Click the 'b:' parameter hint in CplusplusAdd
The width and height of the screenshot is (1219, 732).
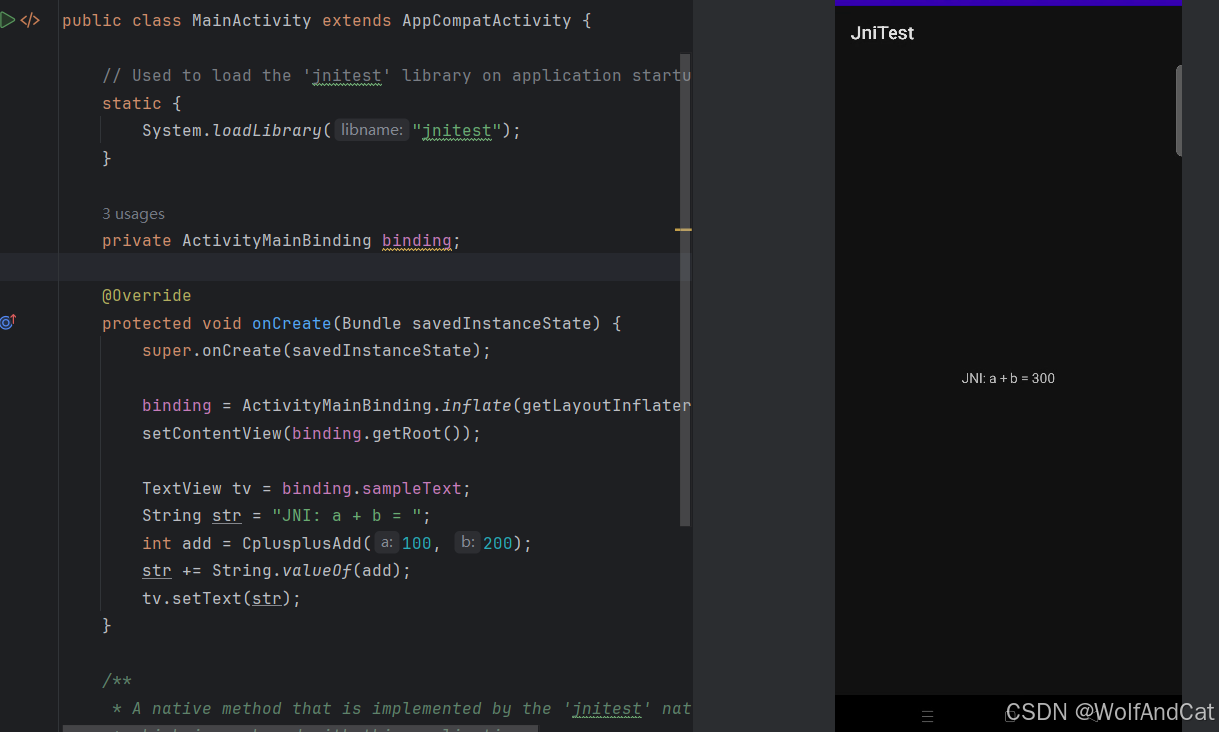(467, 543)
